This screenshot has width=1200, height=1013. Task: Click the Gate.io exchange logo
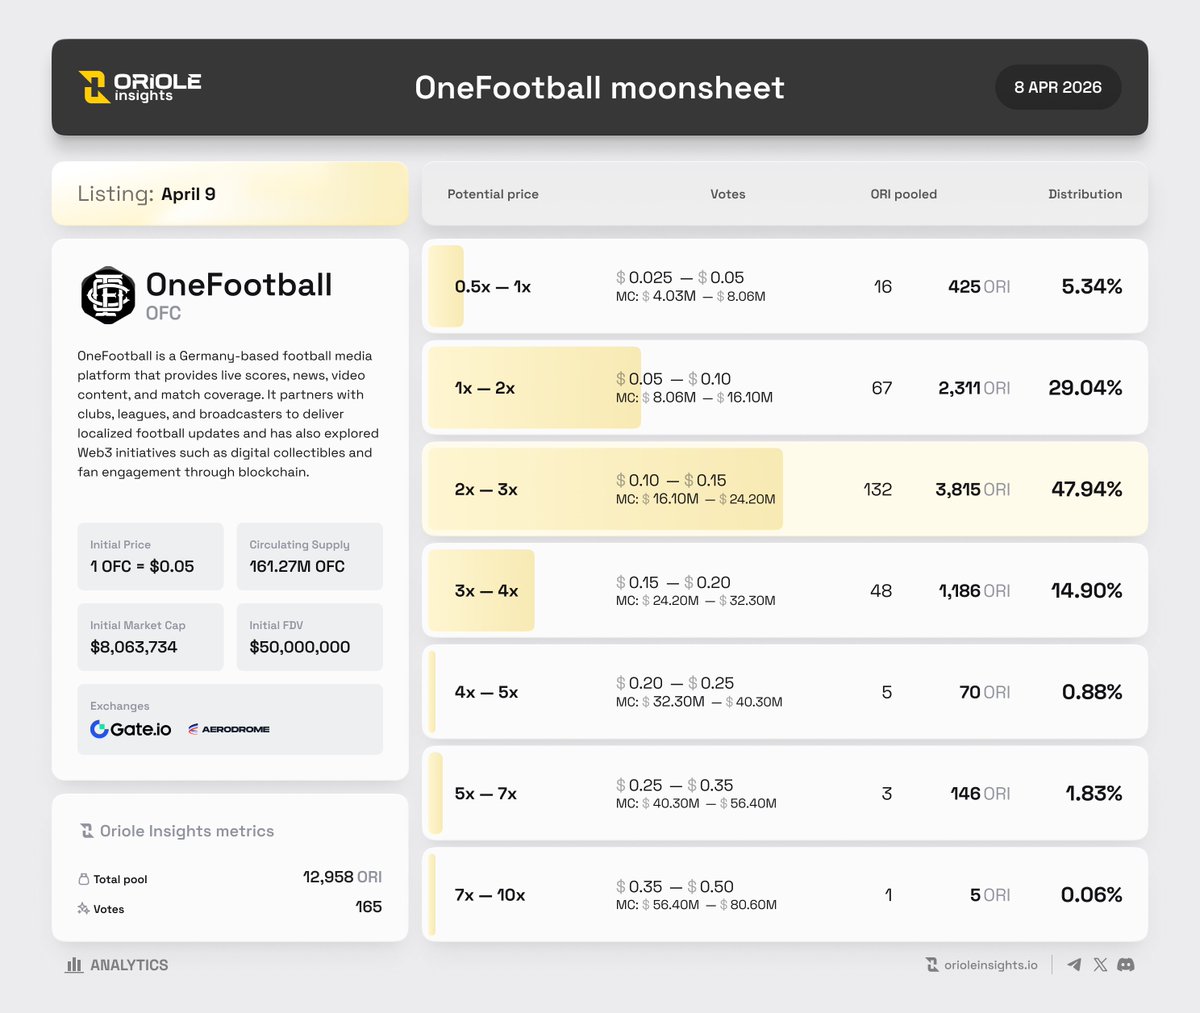[x=130, y=729]
